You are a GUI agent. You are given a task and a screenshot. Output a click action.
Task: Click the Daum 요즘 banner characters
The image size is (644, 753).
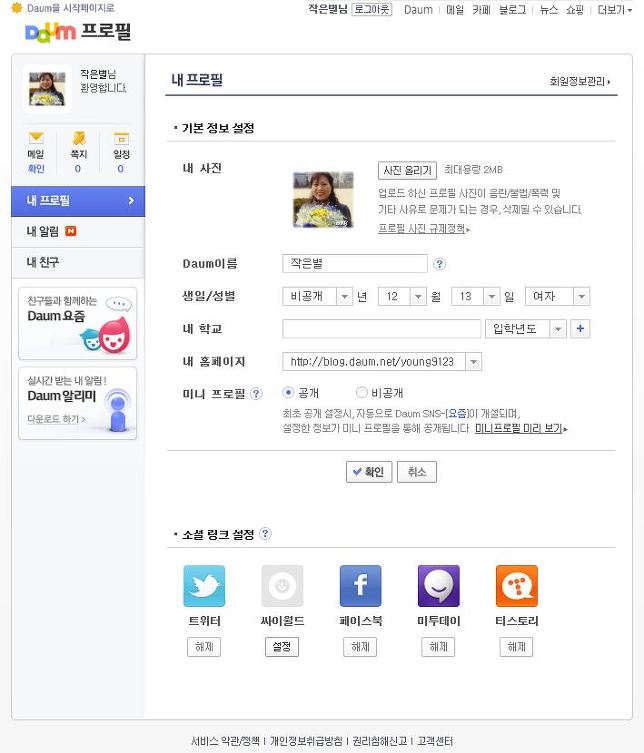tap(107, 334)
